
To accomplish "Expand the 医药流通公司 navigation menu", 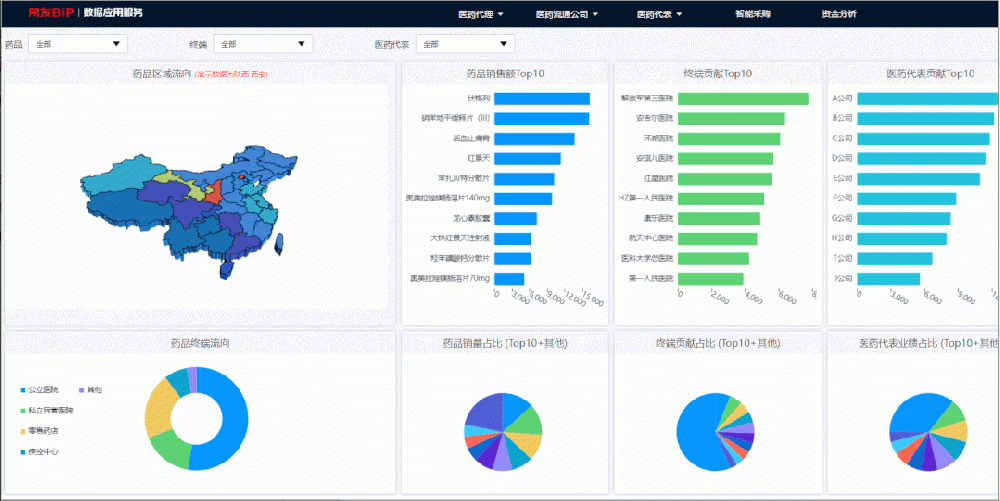I will pos(566,14).
